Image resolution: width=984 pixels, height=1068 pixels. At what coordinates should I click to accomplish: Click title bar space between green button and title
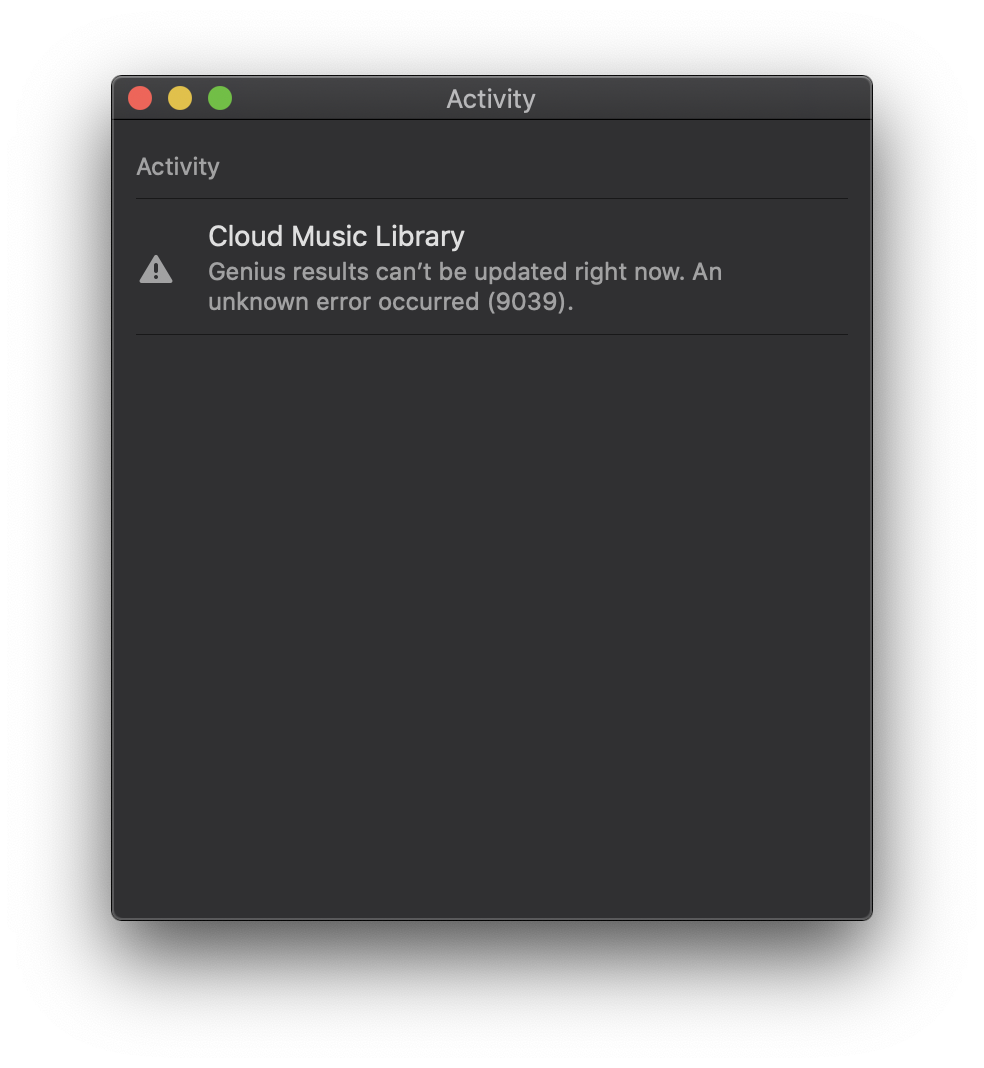click(339, 99)
